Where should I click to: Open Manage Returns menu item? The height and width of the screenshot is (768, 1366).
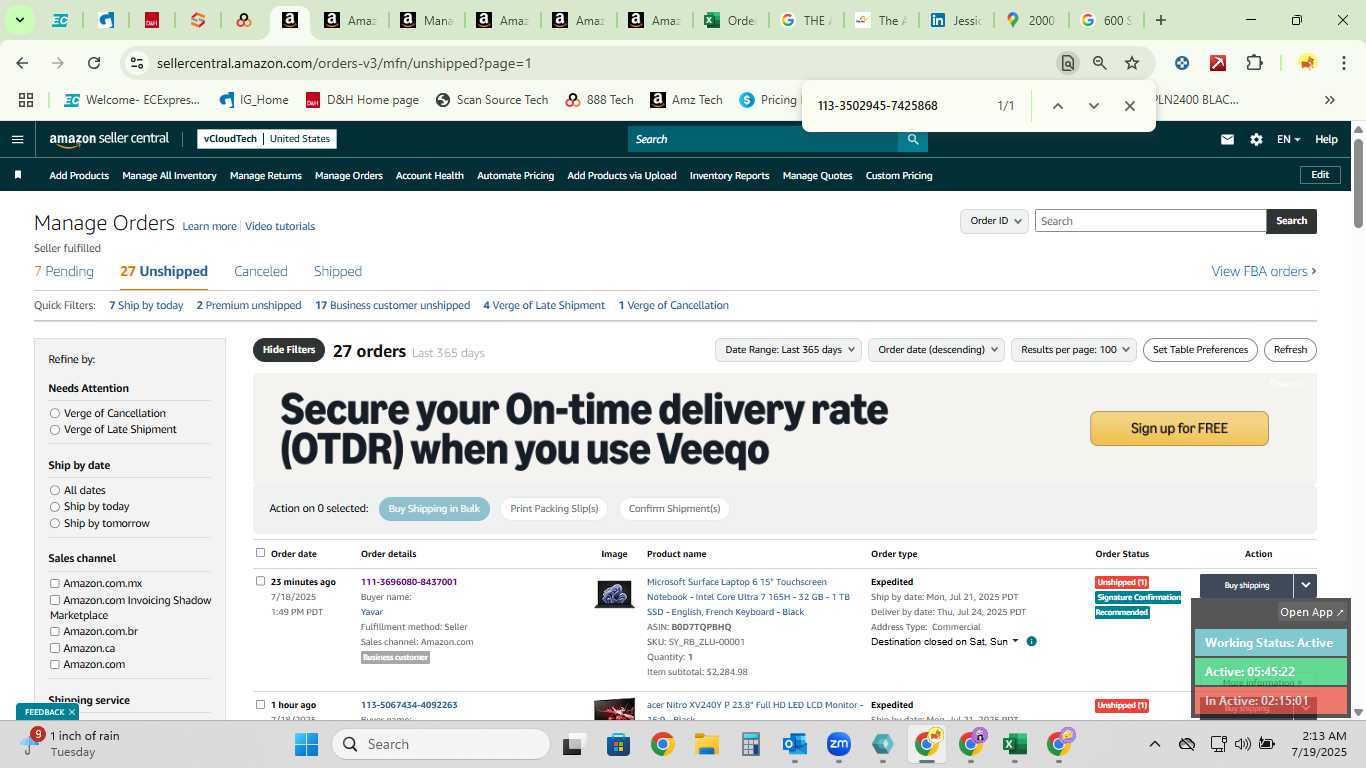266,176
